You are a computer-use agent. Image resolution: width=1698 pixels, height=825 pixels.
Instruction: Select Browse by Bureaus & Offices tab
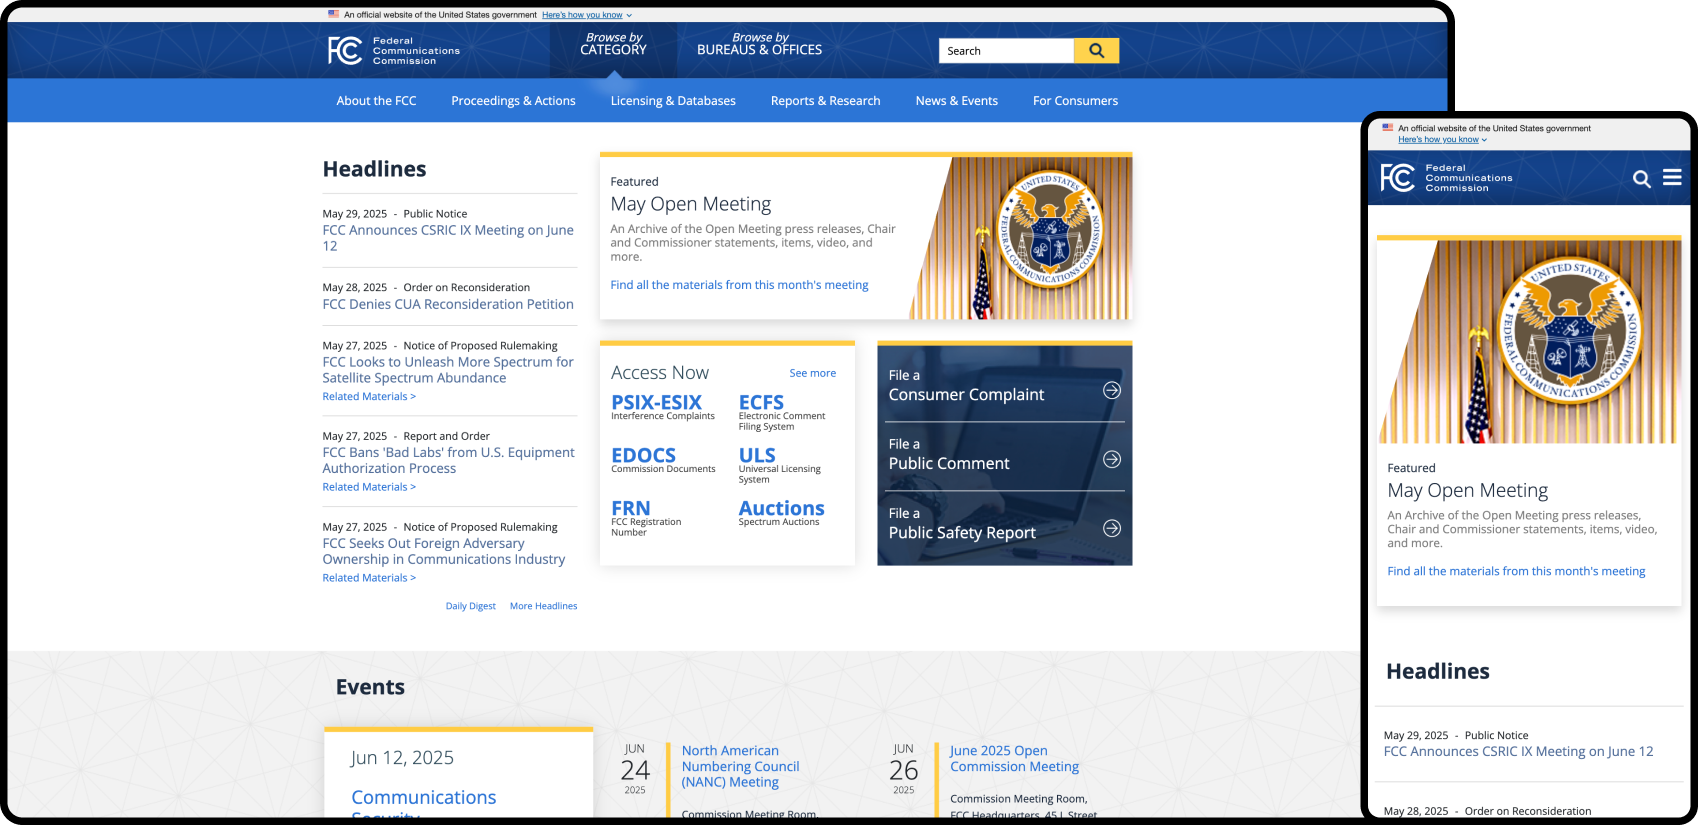pyautogui.click(x=759, y=44)
